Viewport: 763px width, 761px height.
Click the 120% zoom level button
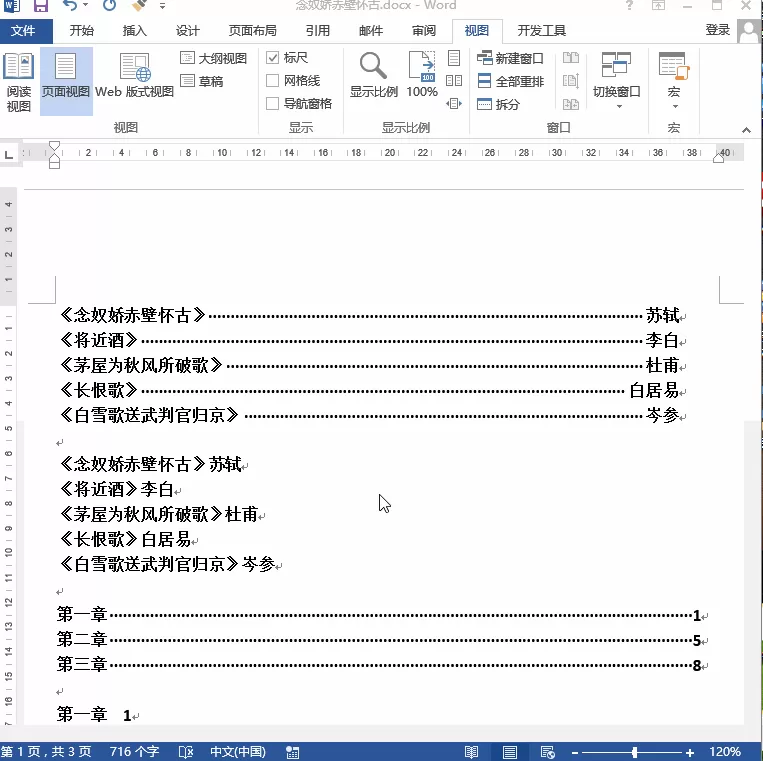tap(725, 752)
